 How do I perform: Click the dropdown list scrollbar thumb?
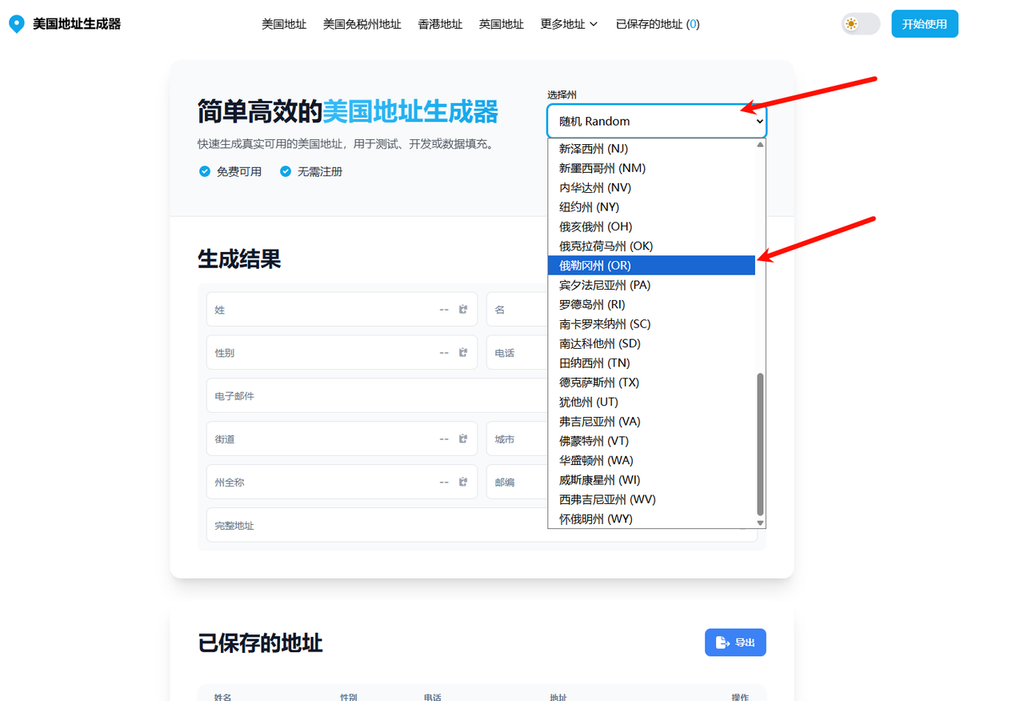(x=760, y=444)
